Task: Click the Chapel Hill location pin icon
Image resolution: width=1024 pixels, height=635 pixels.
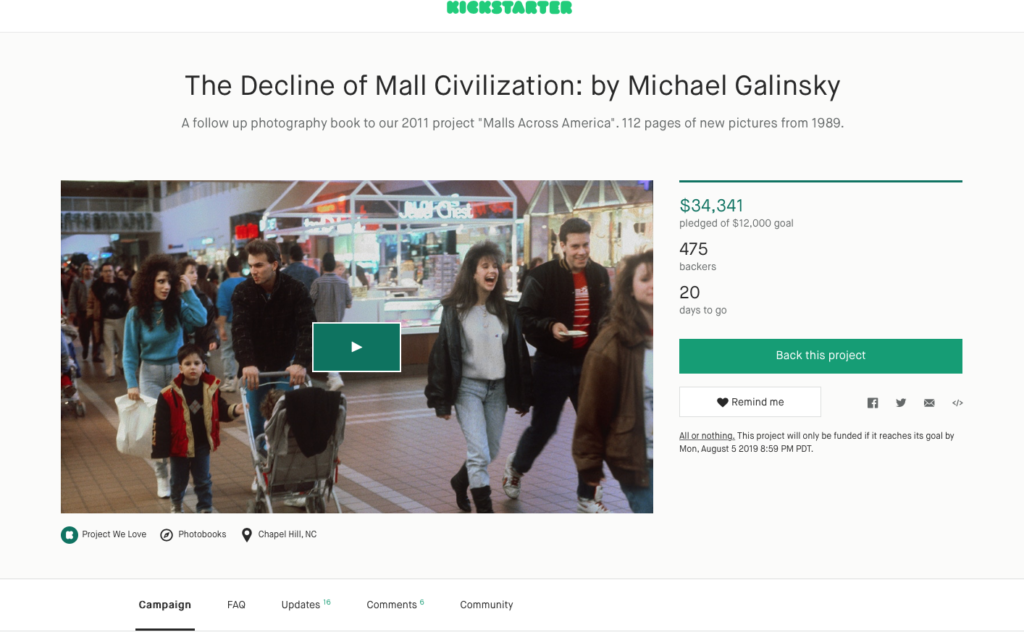Action: (x=247, y=535)
